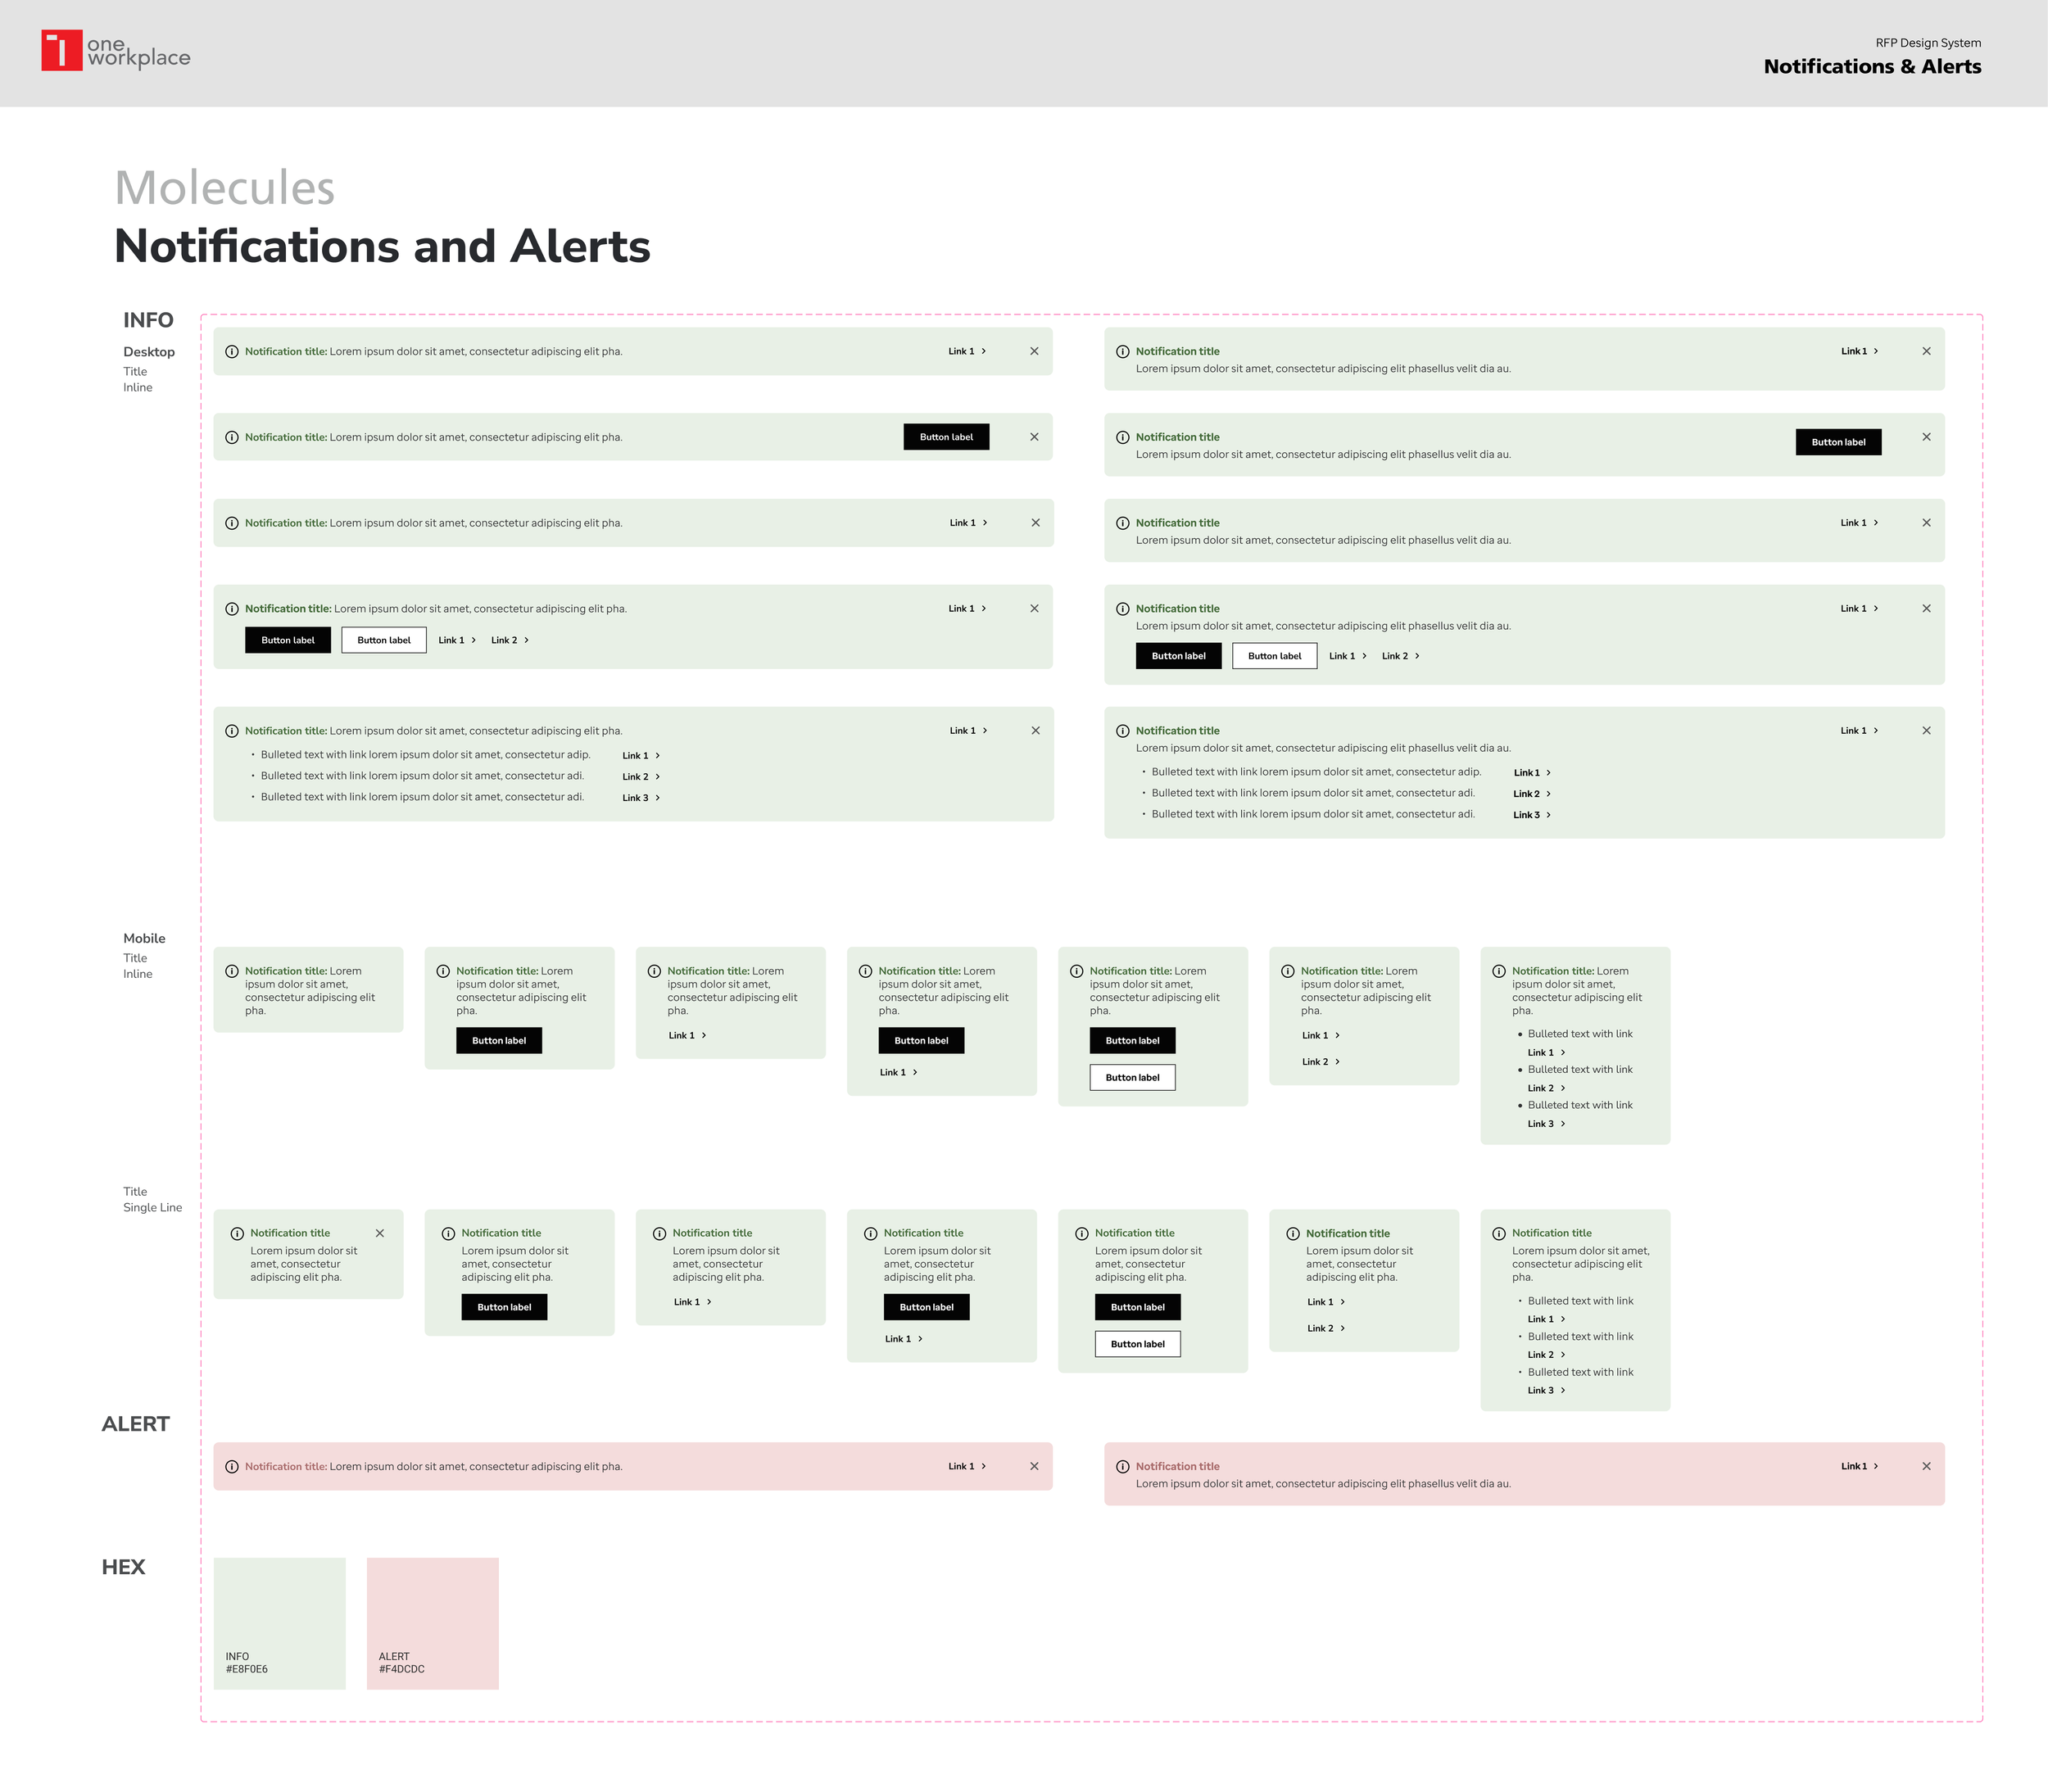Image resolution: width=2048 pixels, height=1792 pixels.
Task: Close the left-side desktop notification with bulleted links
Action: [x=1035, y=731]
